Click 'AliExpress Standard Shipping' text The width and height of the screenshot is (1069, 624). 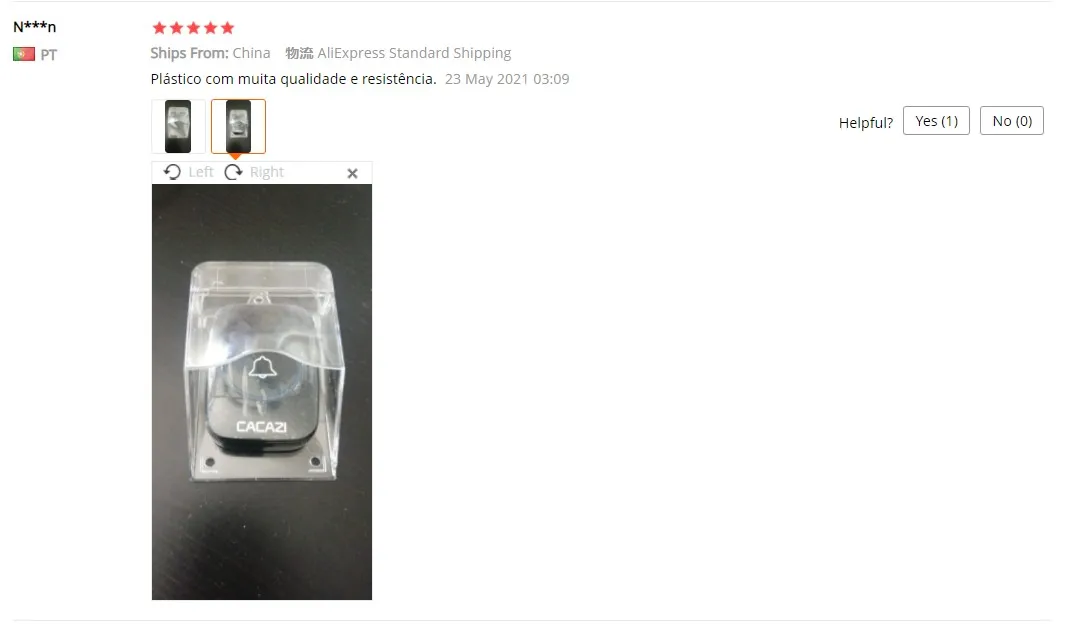[414, 53]
